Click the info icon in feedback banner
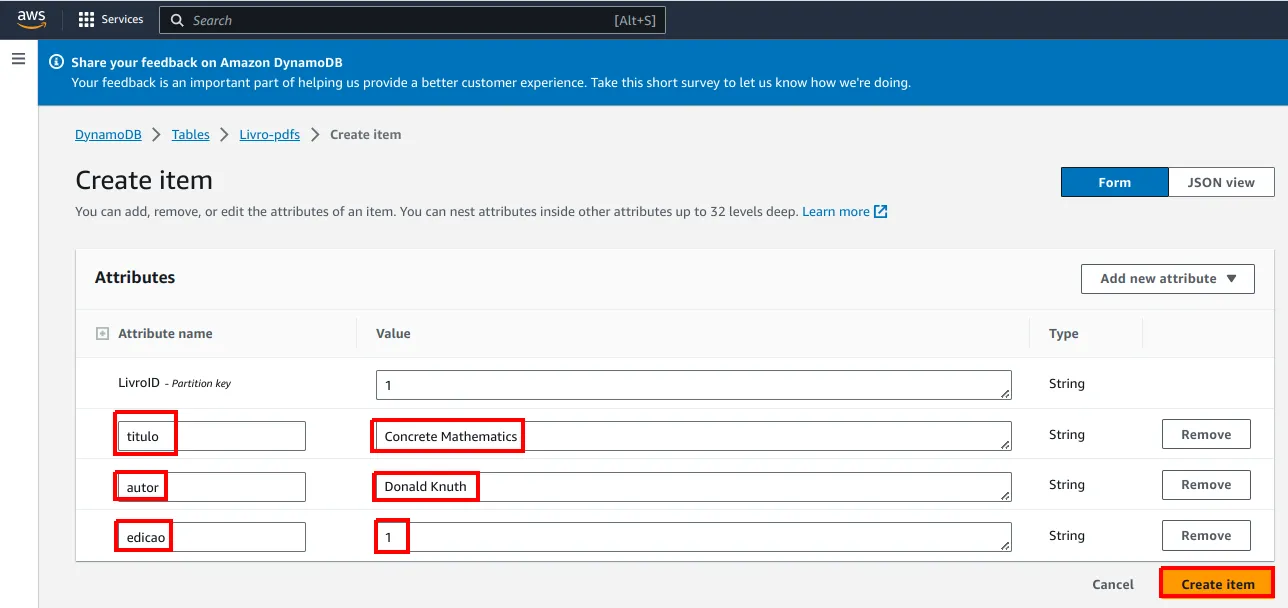This screenshot has width=1288, height=608. tap(56, 62)
